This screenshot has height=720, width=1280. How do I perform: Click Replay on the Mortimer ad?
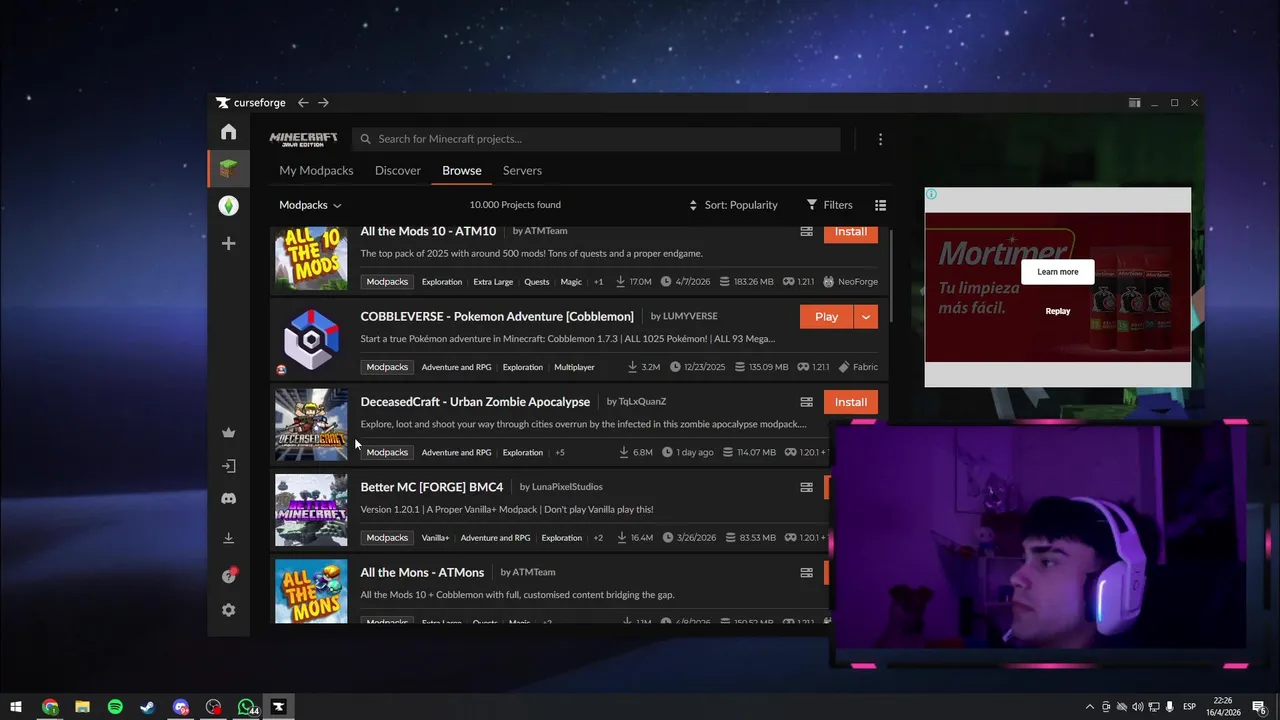(1058, 311)
